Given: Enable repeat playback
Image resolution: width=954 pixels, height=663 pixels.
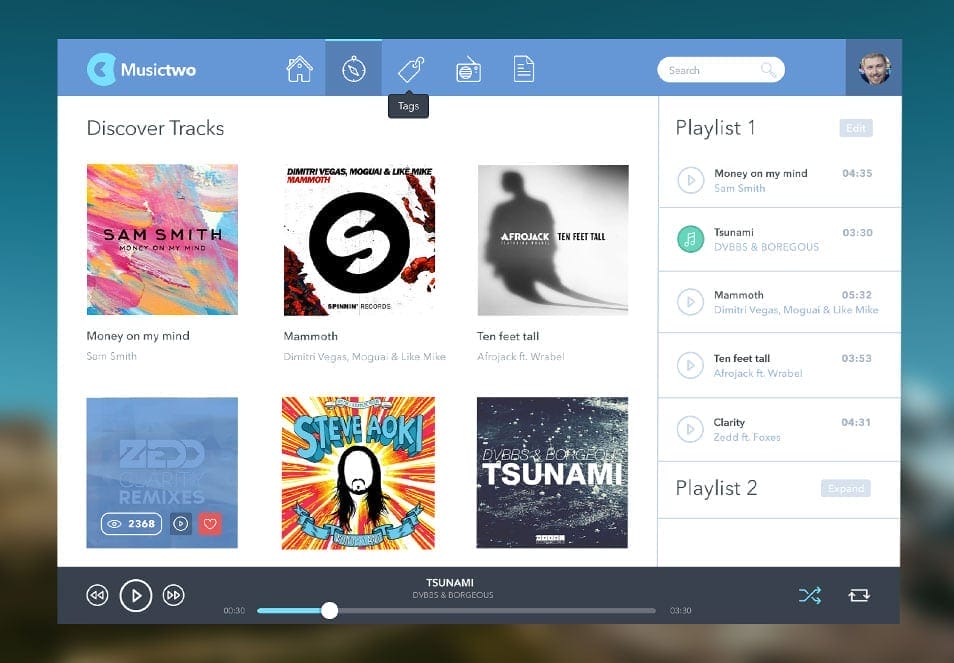Looking at the screenshot, I should (x=858, y=595).
